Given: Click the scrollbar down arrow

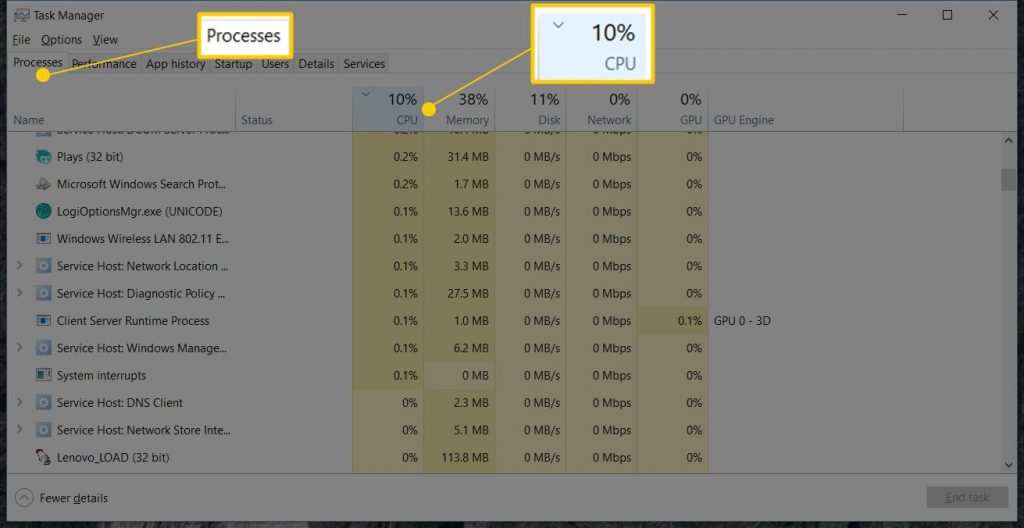Looking at the screenshot, I should click(1008, 465).
